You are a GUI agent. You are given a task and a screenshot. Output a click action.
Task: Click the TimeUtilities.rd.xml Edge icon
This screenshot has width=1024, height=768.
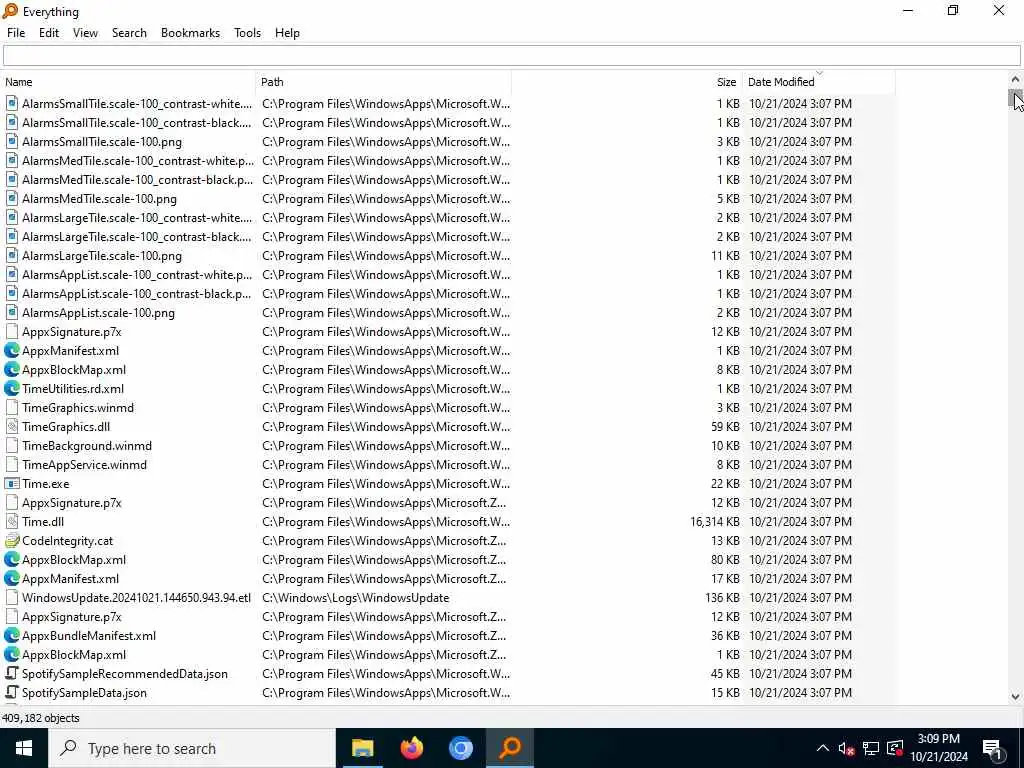(11, 389)
